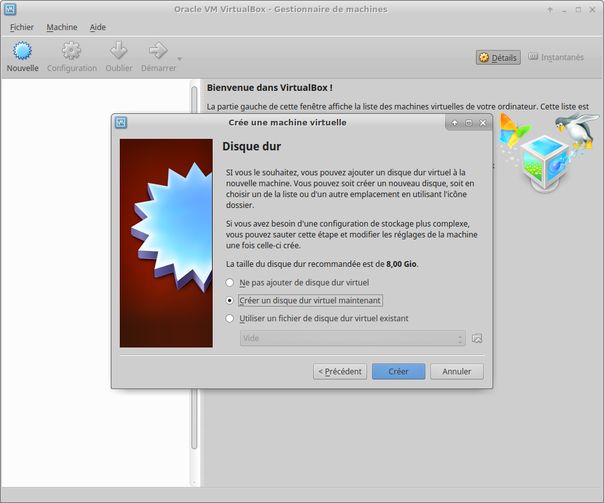Open the Machine menu
This screenshot has width=604, height=503.
pyautogui.click(x=62, y=27)
